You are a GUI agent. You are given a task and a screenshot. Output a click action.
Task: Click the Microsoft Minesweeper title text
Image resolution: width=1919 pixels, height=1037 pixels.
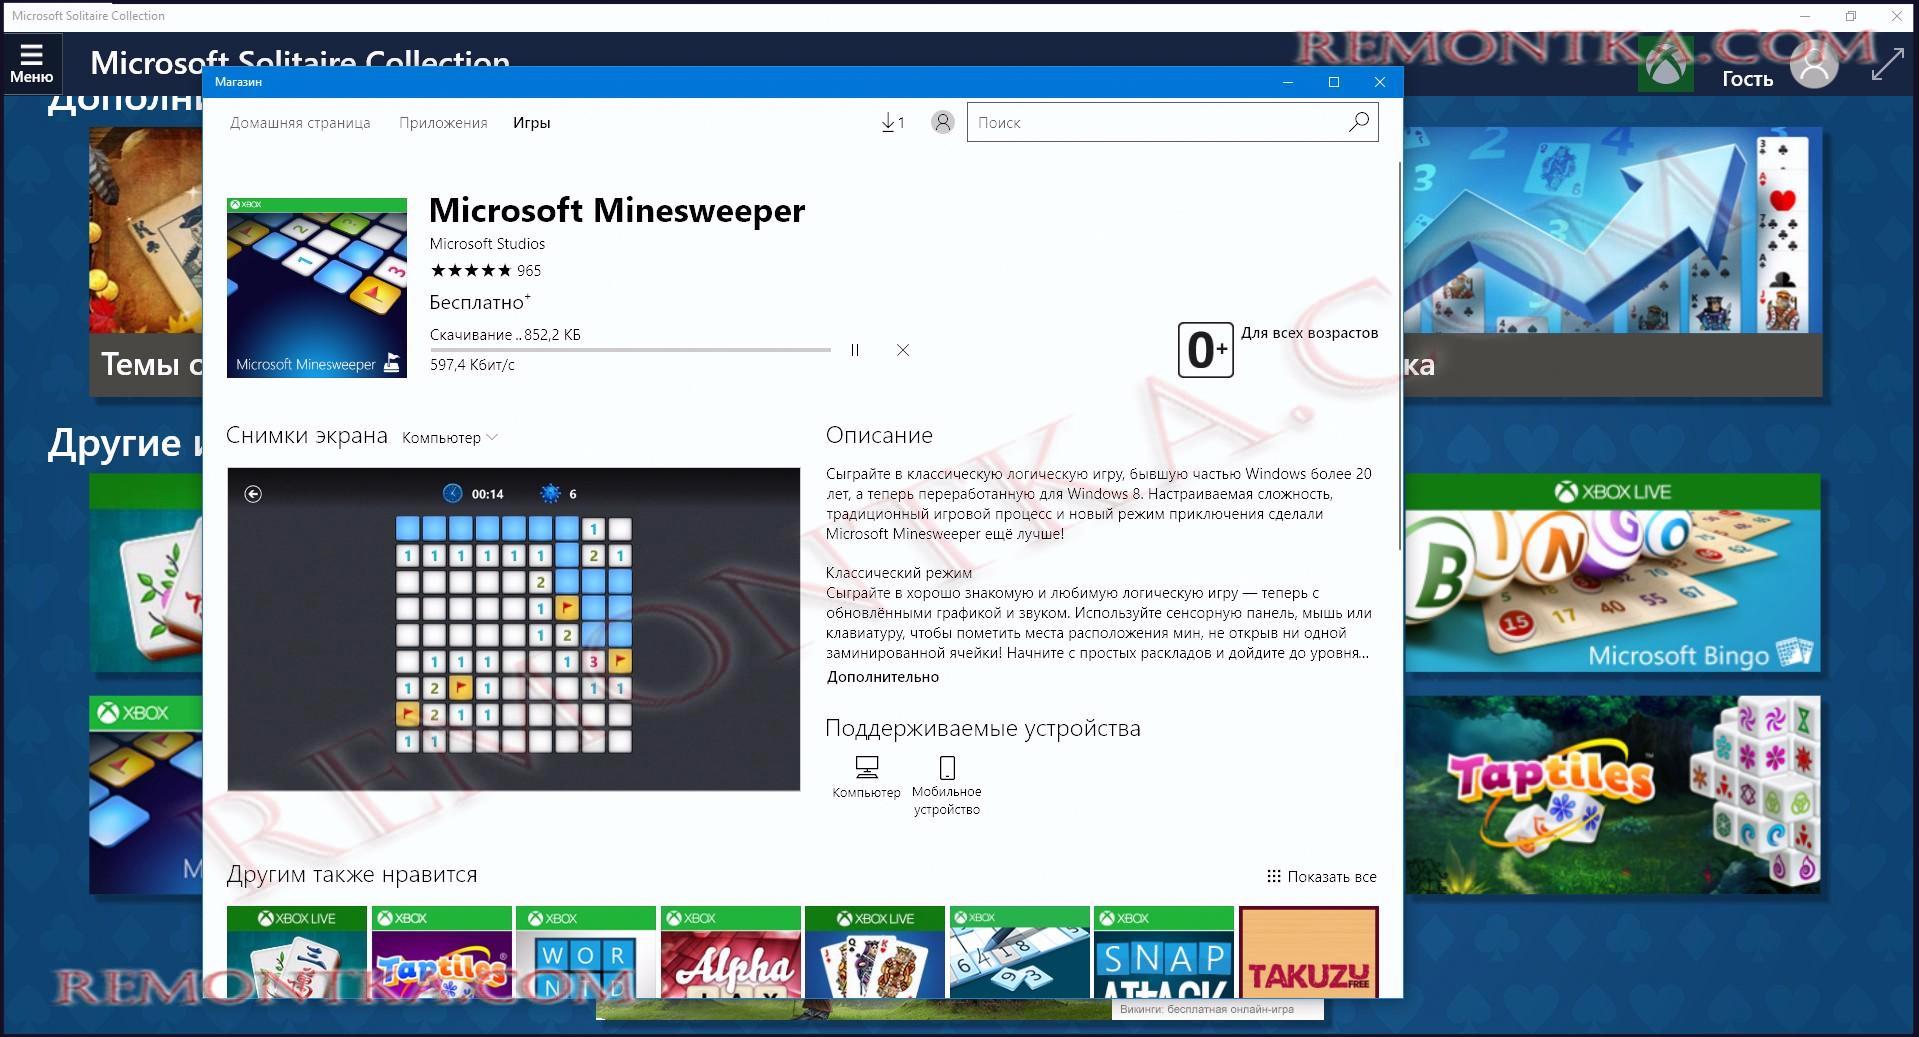[617, 210]
